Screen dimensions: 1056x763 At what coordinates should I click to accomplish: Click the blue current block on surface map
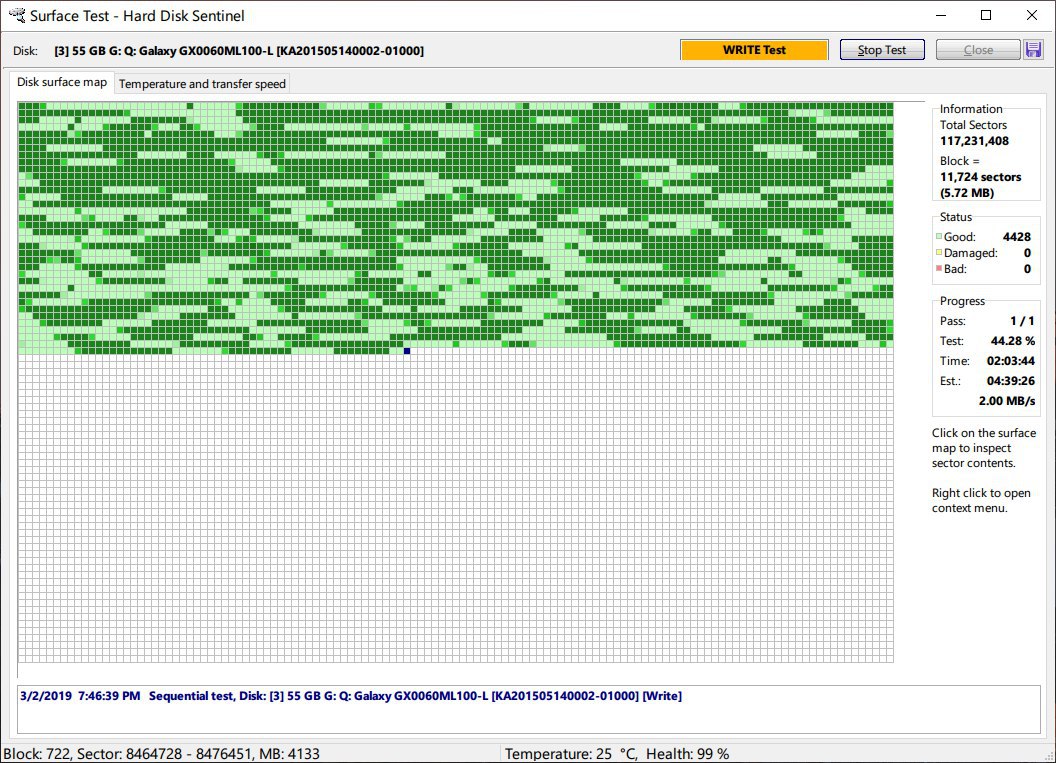[407, 351]
